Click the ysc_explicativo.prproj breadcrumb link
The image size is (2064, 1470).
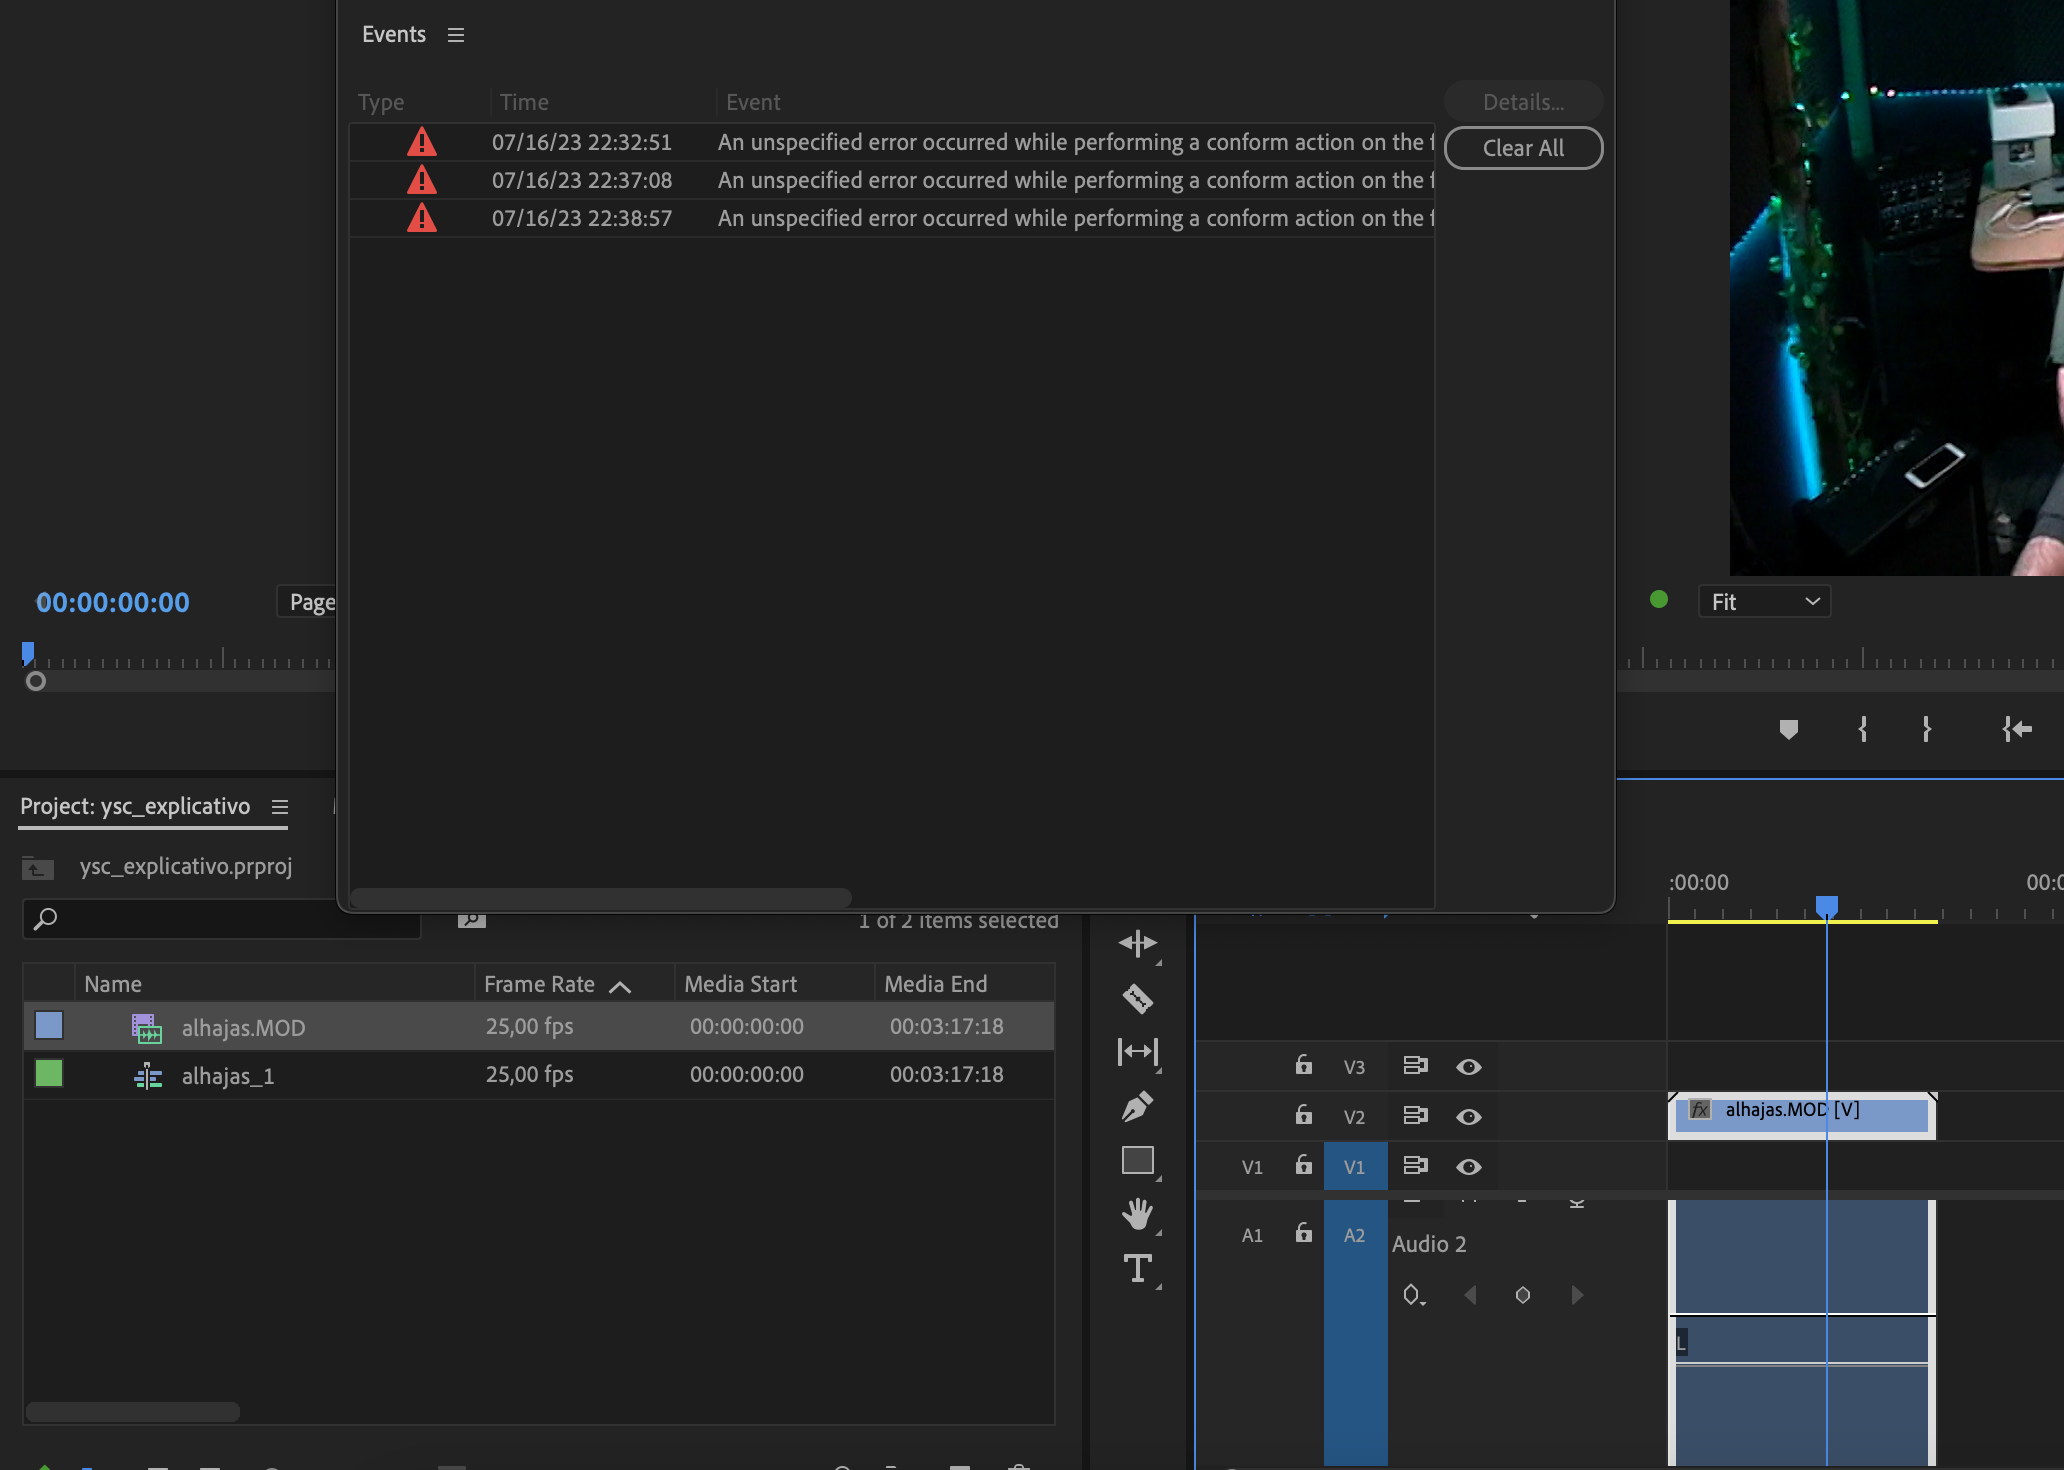(x=186, y=866)
